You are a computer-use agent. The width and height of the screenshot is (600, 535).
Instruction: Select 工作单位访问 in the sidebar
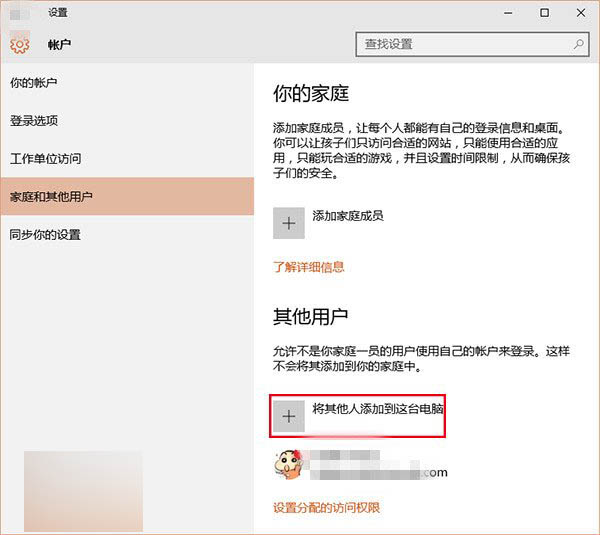pyautogui.click(x=45, y=158)
